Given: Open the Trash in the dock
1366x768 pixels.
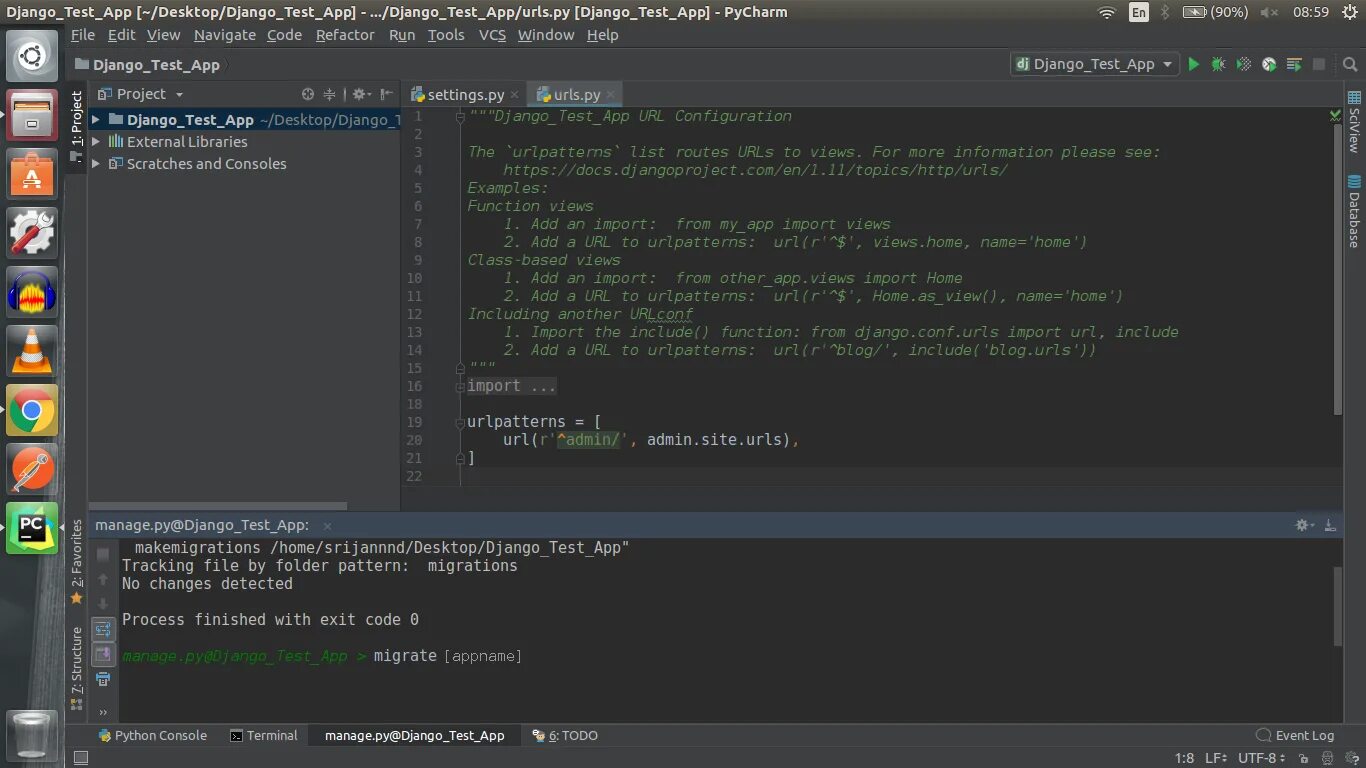Looking at the screenshot, I should 32,735.
